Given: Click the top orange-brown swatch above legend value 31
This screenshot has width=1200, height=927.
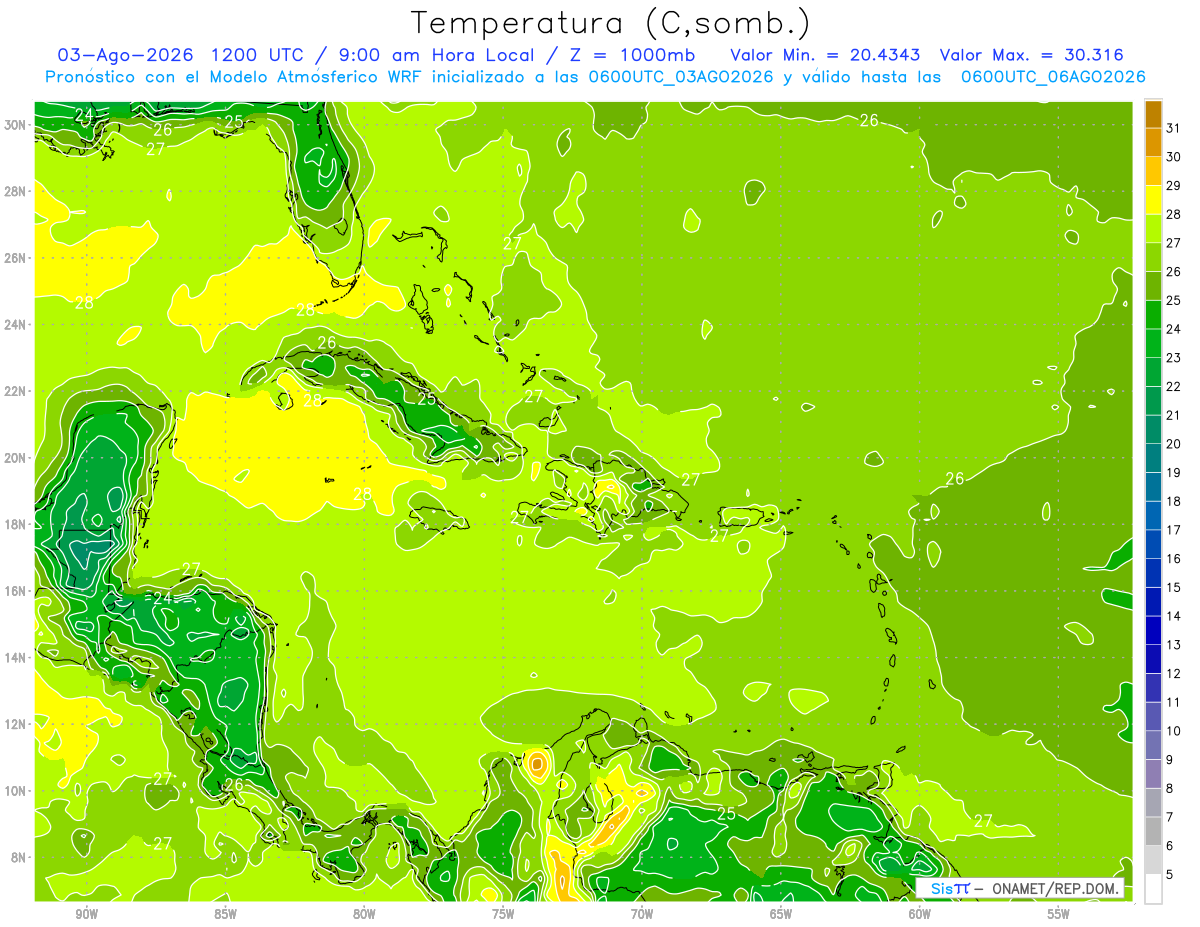Looking at the screenshot, I should coord(1154,114).
